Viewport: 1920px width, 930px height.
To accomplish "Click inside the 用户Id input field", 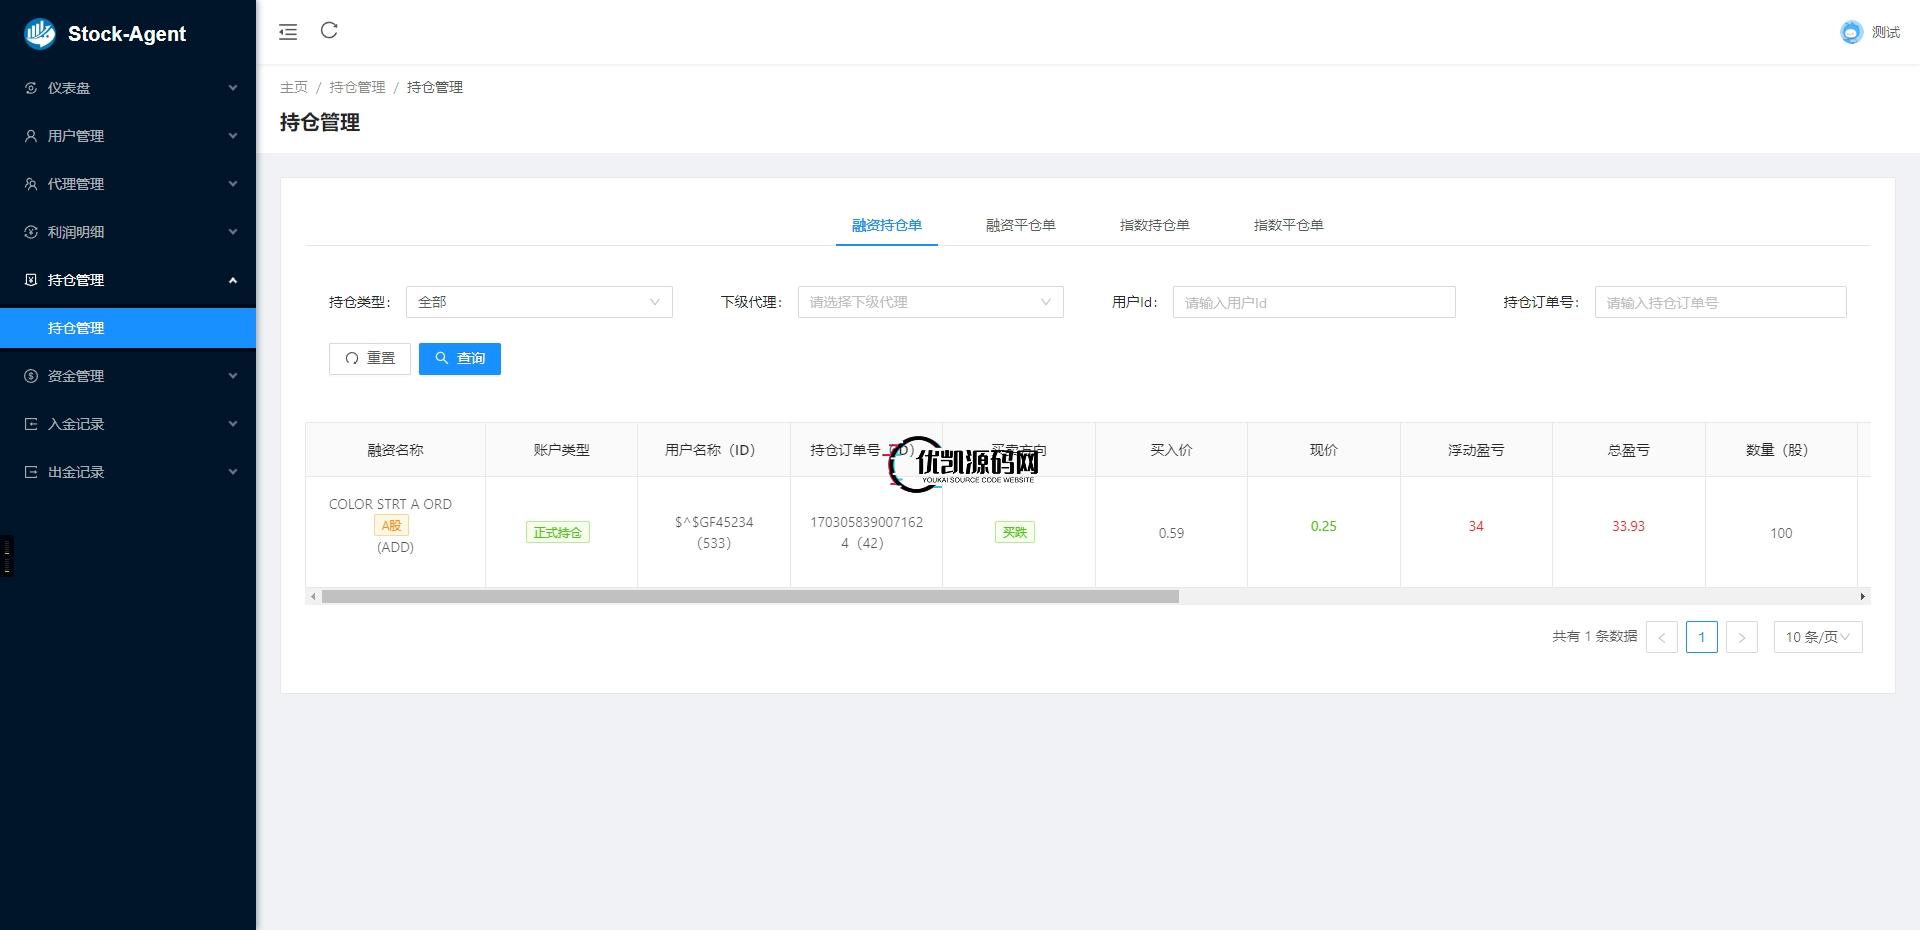I will pyautogui.click(x=1313, y=302).
